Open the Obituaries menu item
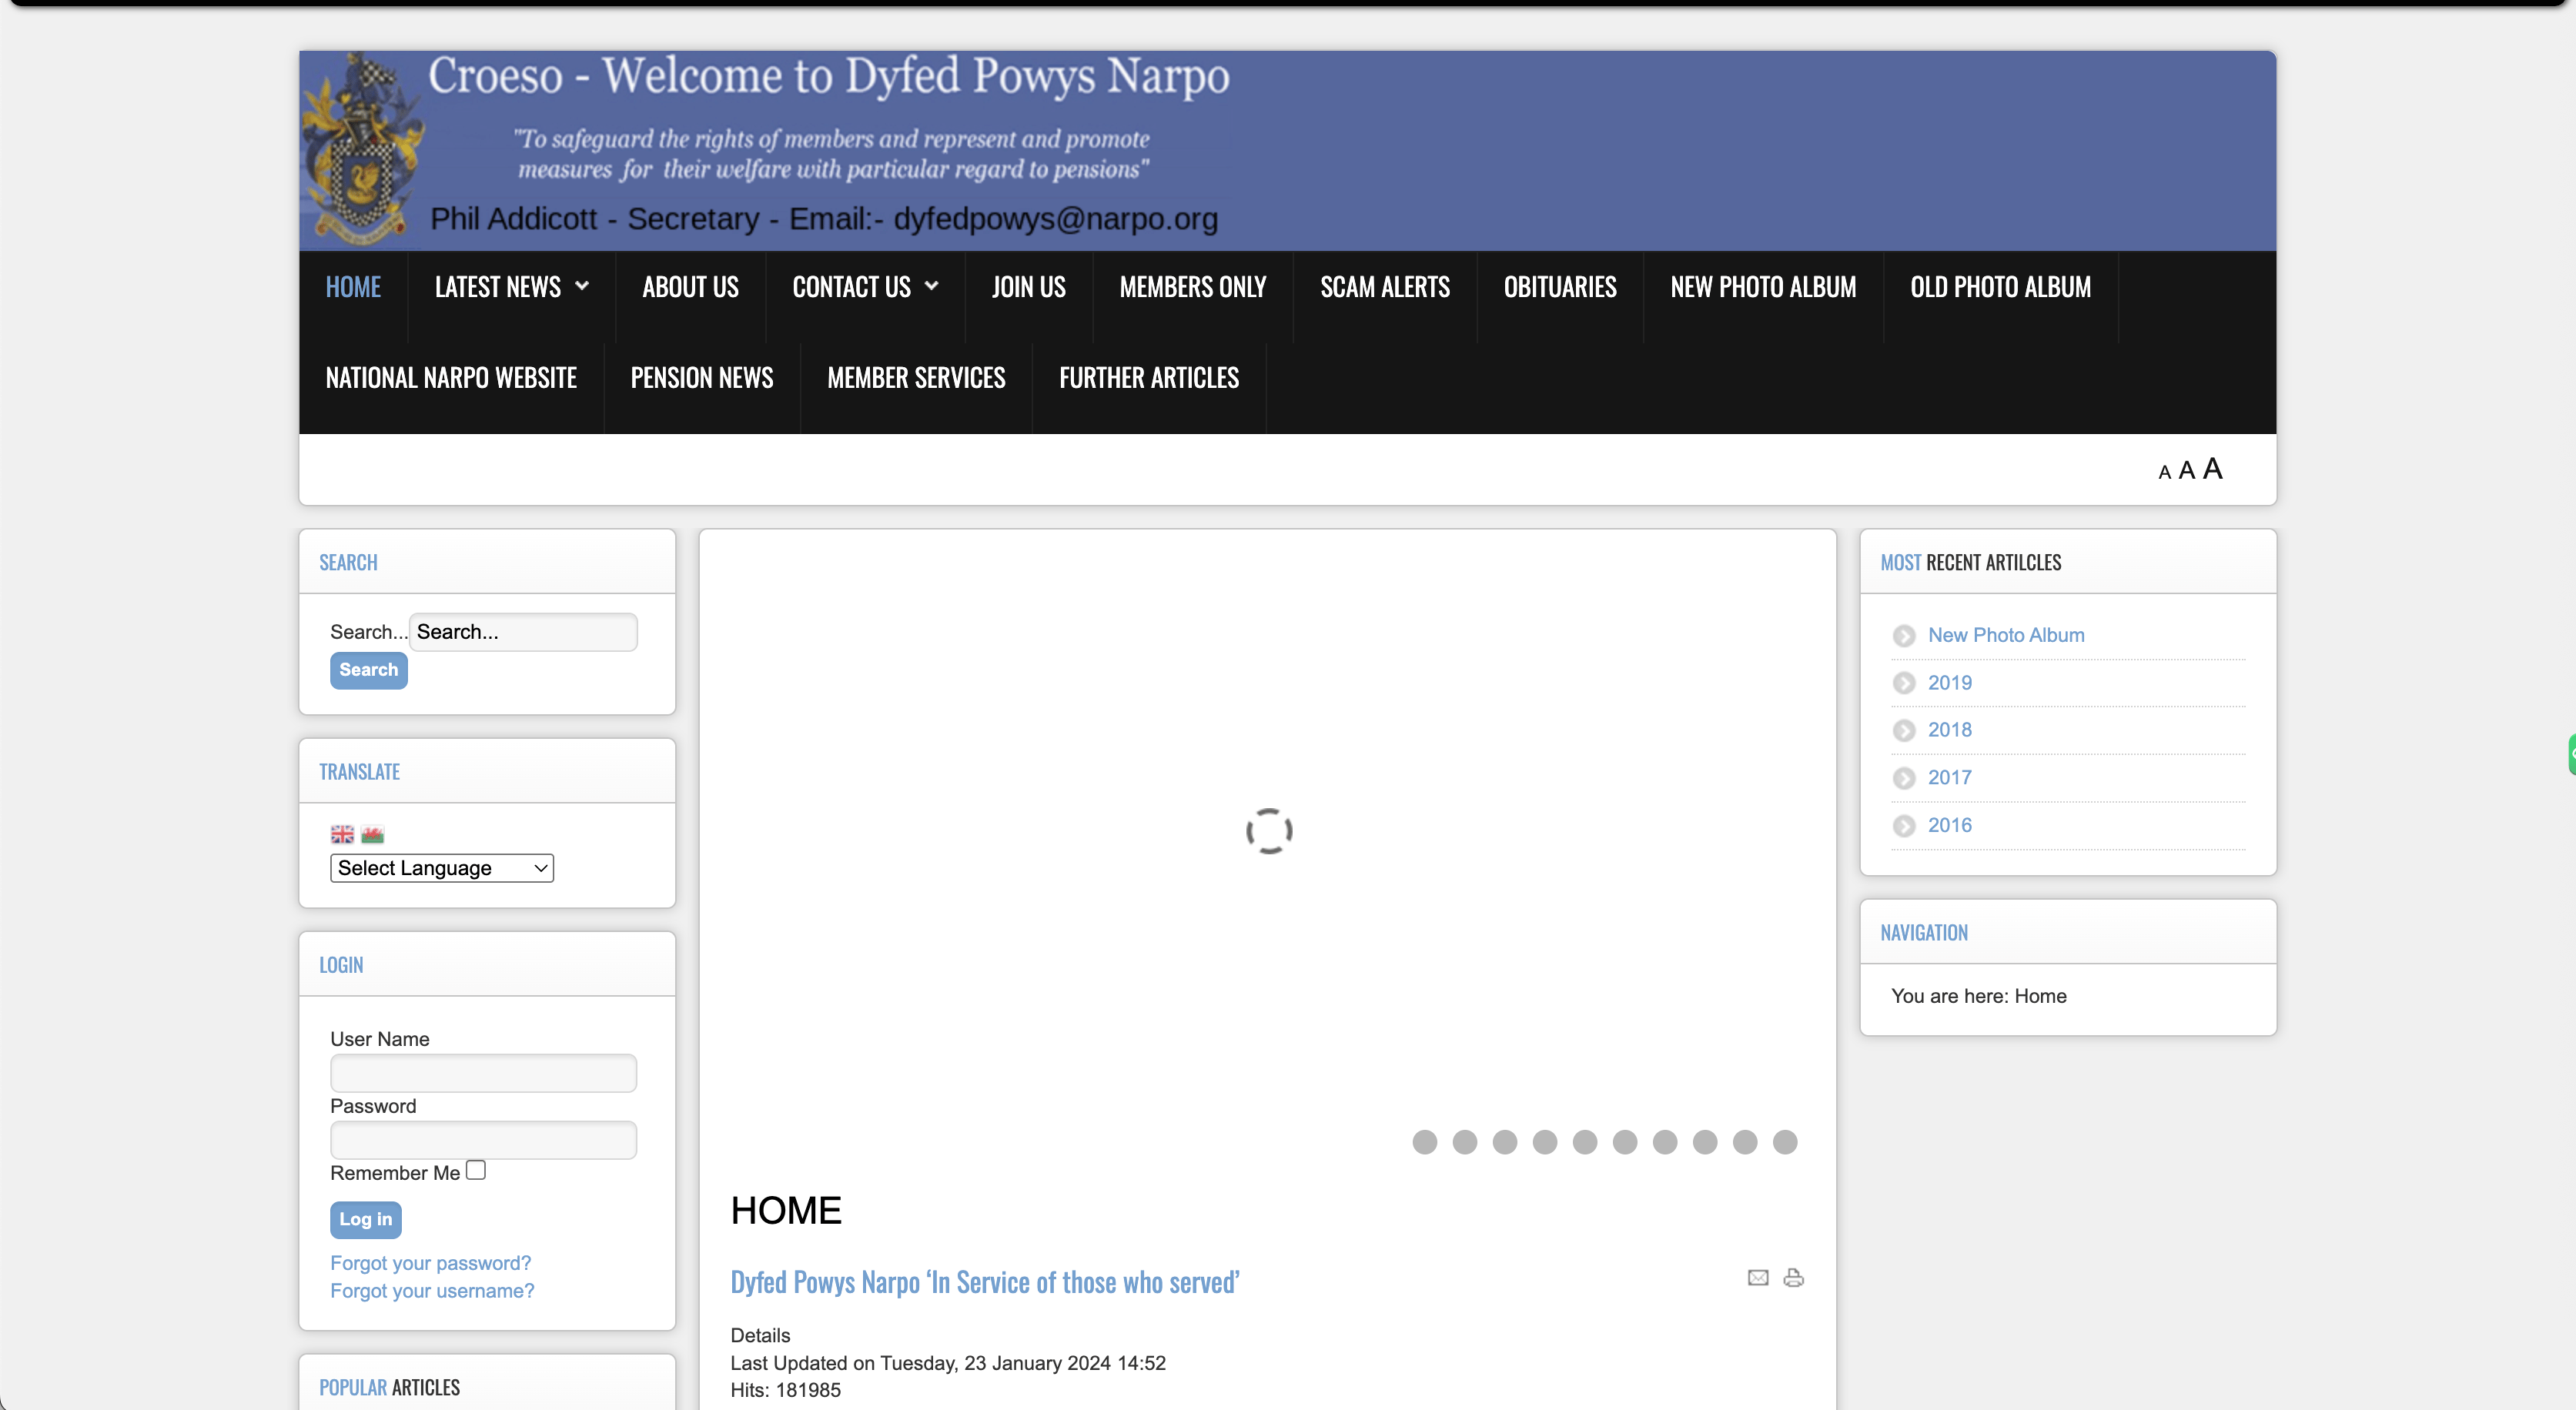The image size is (2576, 1410). [x=1560, y=288]
